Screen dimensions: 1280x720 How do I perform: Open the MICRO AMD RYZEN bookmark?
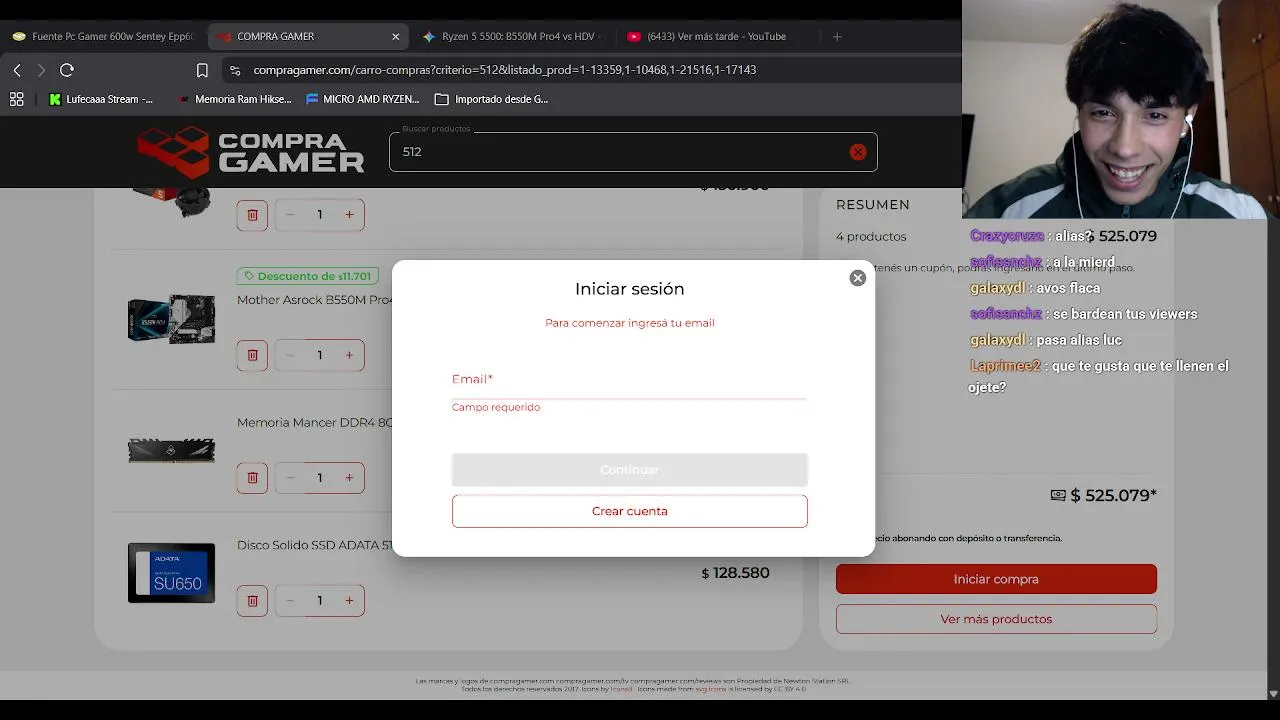tap(362, 99)
